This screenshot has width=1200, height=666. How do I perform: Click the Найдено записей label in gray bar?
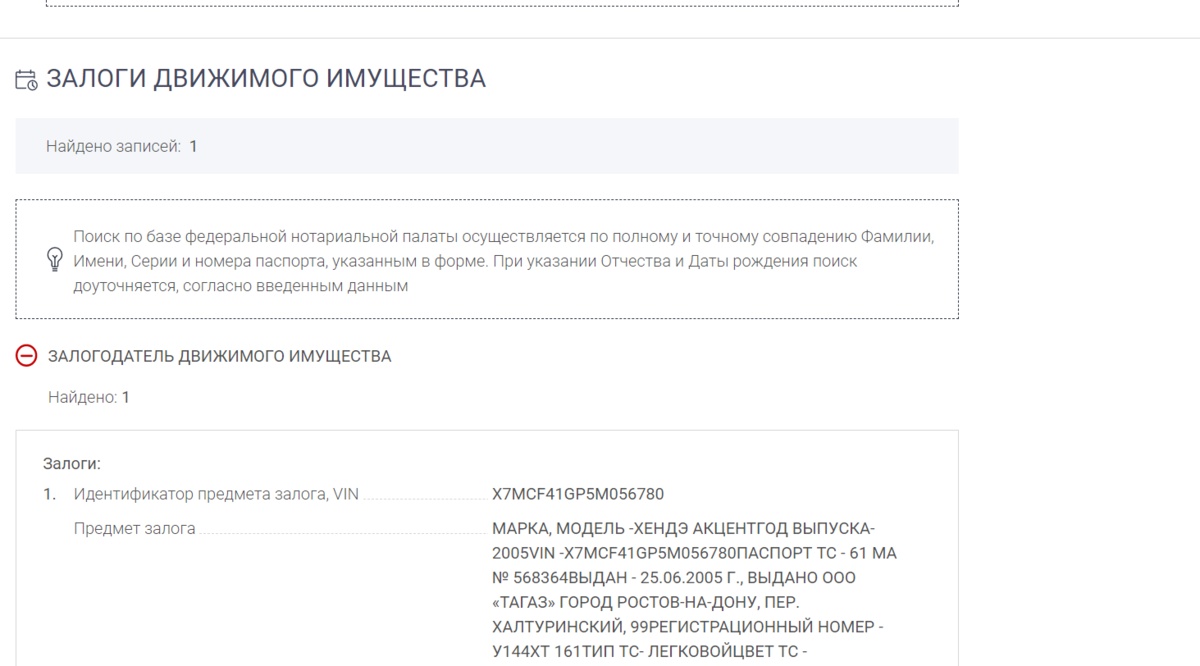pyautogui.click(x=113, y=146)
